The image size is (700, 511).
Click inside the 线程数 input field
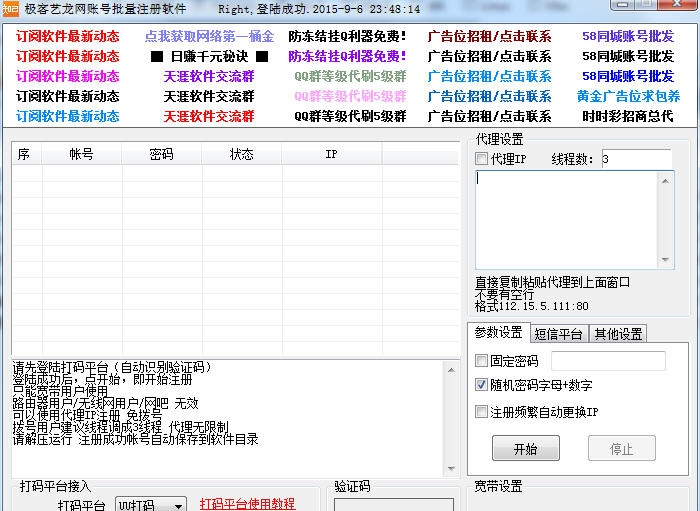tap(635, 160)
